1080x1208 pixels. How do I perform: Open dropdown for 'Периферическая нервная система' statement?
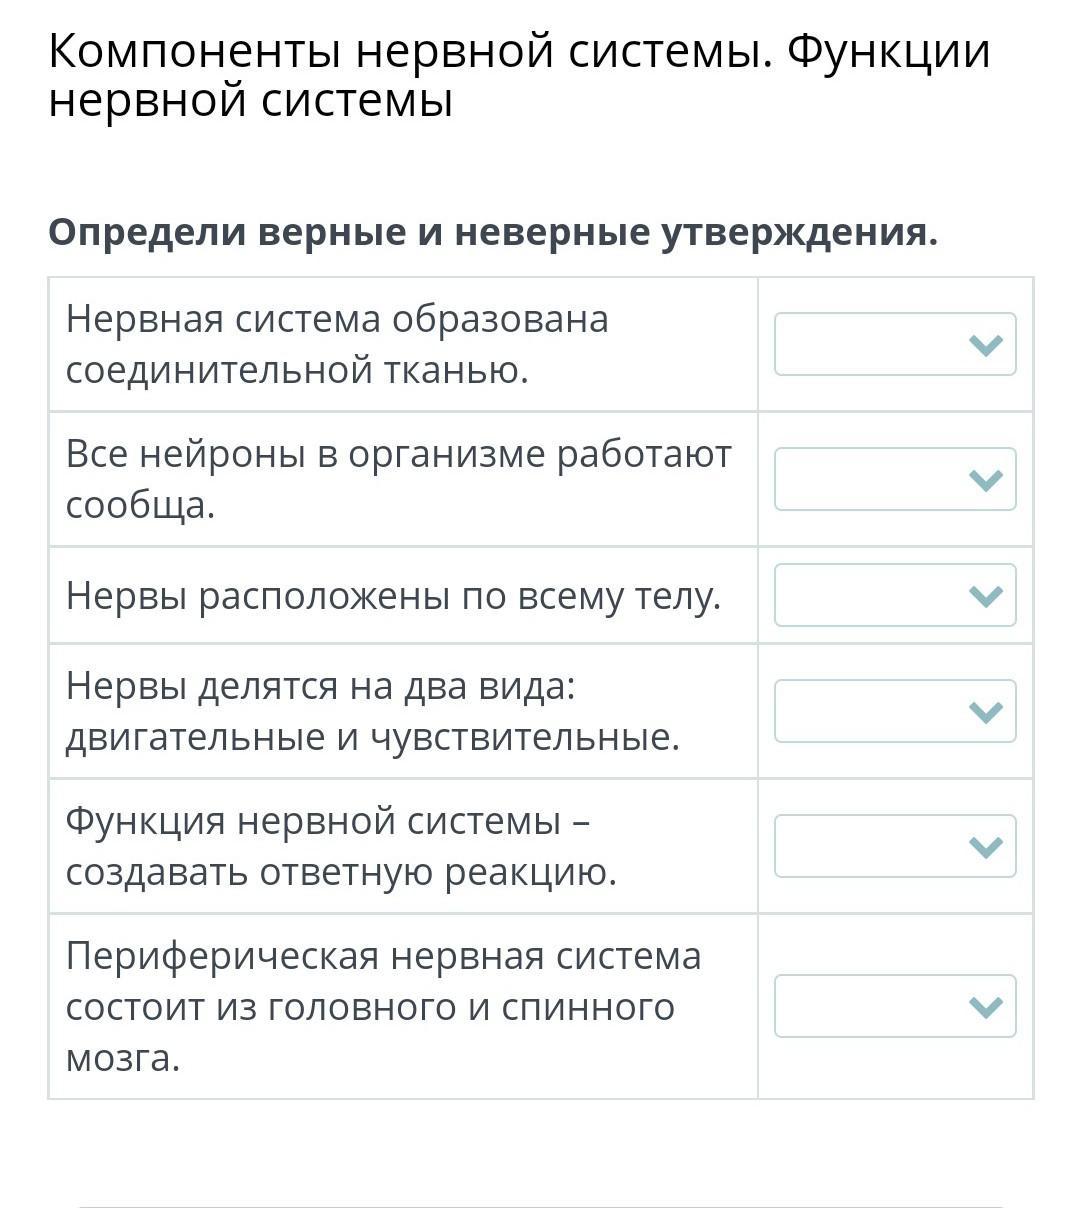click(x=895, y=1006)
